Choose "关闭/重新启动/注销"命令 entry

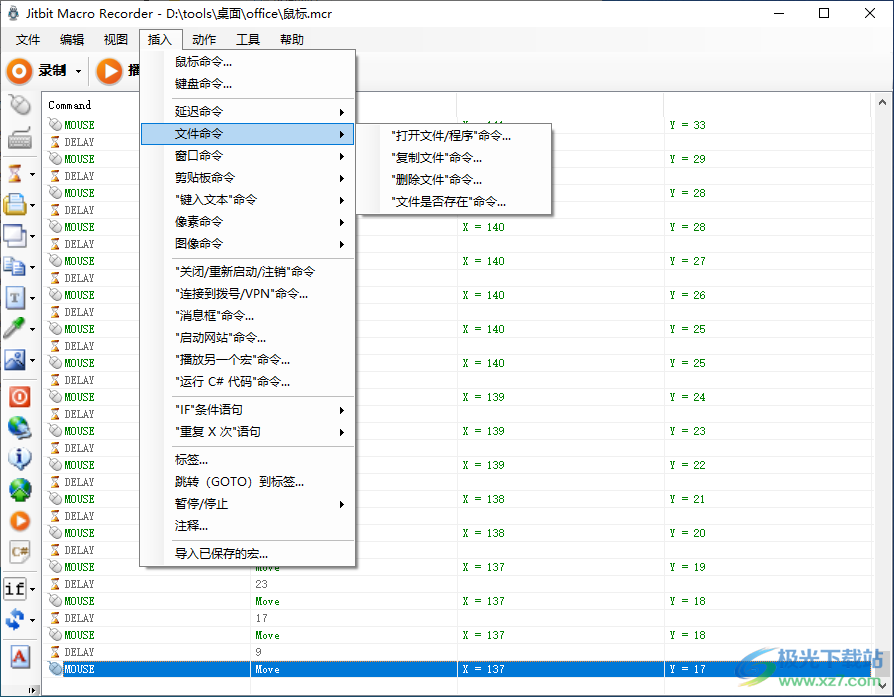(247, 272)
